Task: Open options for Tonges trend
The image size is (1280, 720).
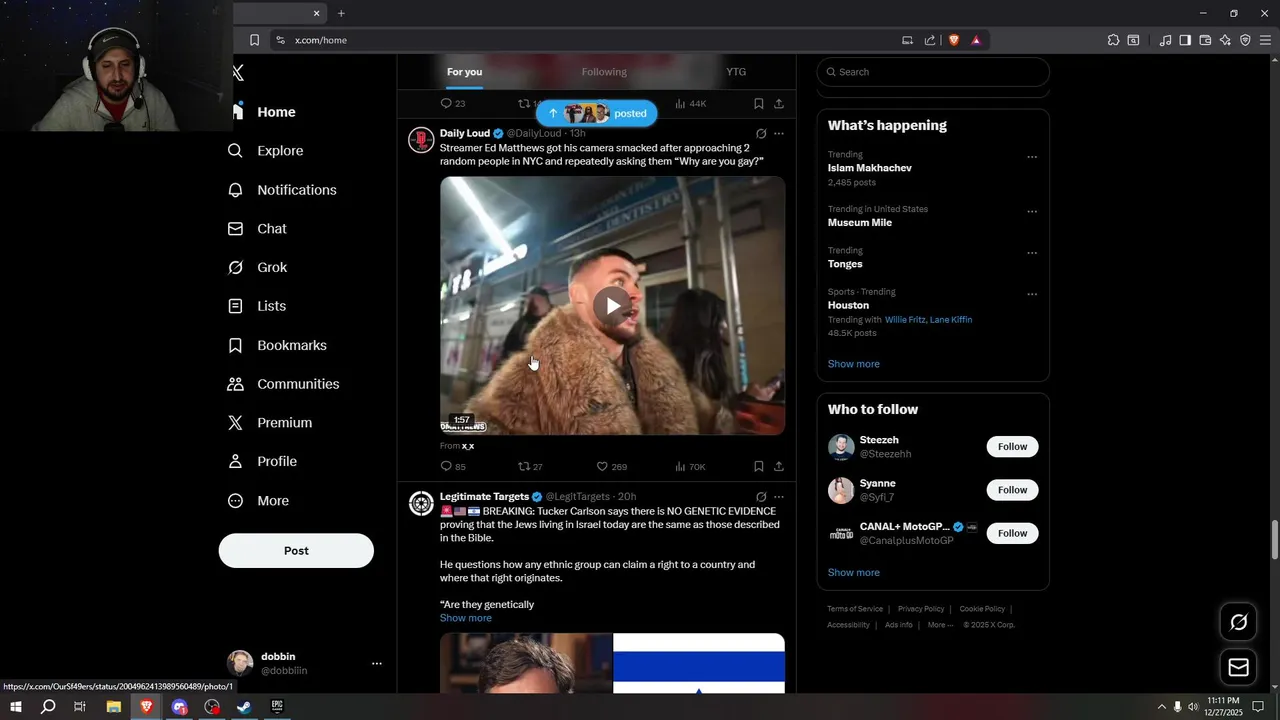Action: click(1032, 253)
